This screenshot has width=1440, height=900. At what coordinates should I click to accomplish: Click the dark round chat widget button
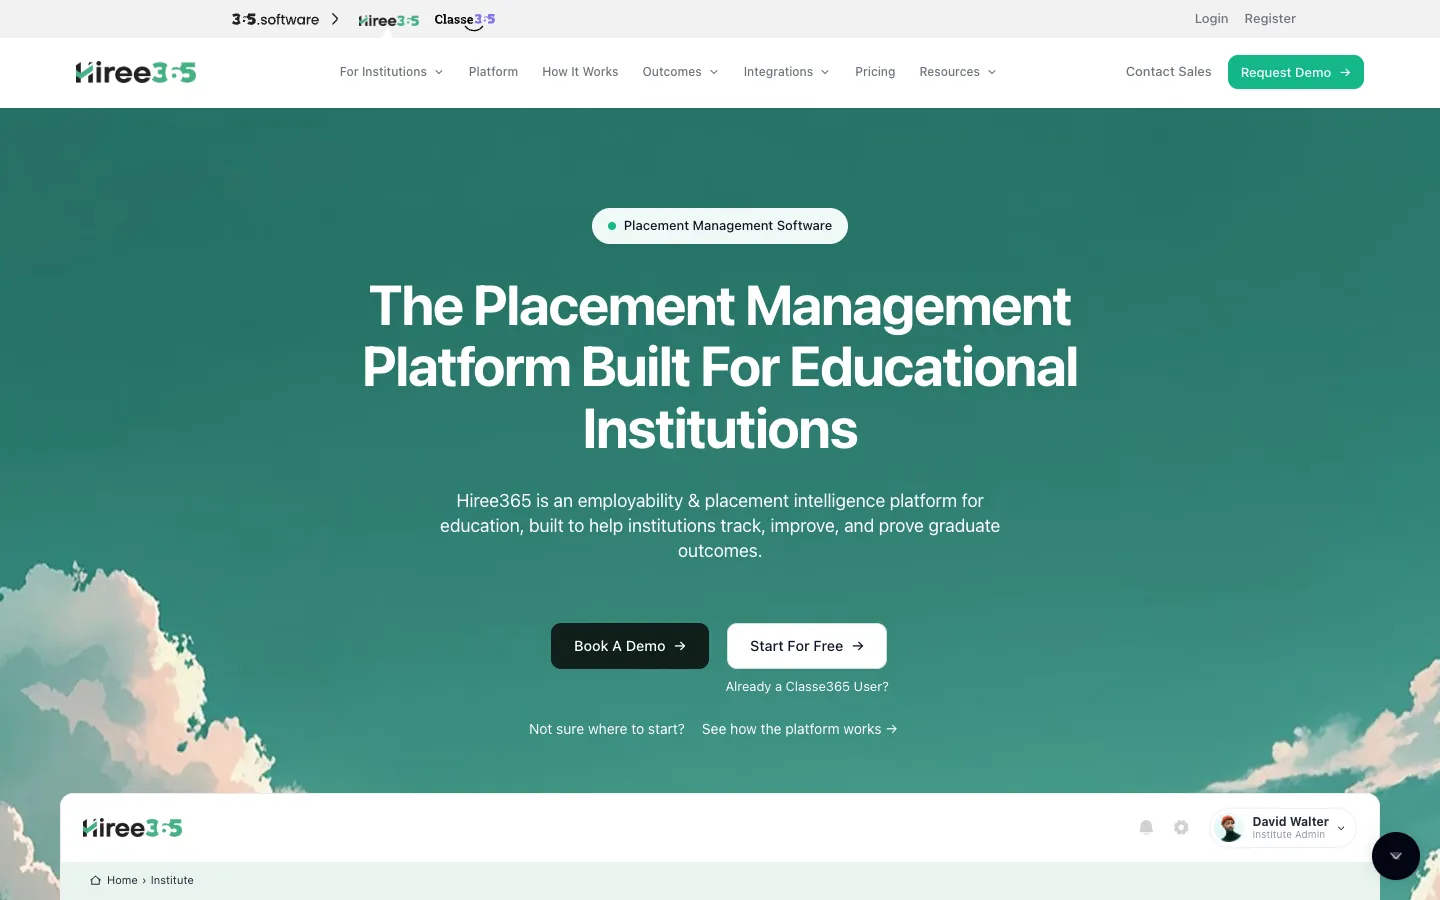(1396, 856)
